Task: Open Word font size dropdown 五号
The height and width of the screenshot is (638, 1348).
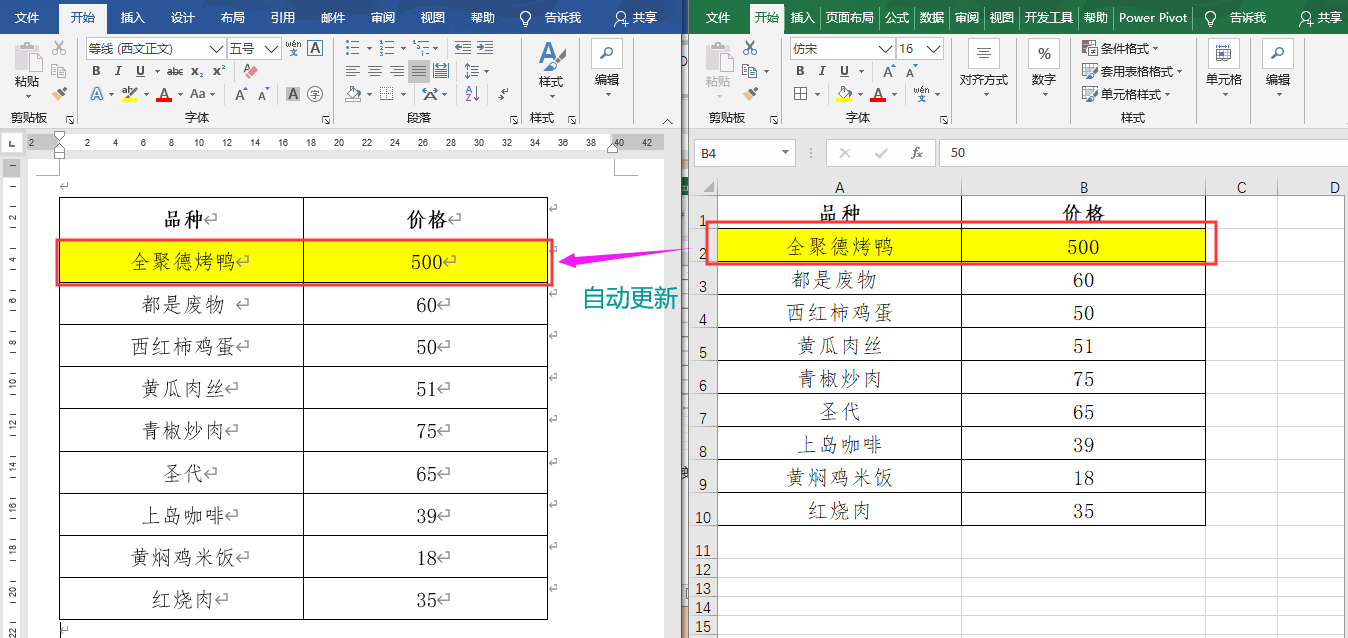Action: (x=272, y=48)
